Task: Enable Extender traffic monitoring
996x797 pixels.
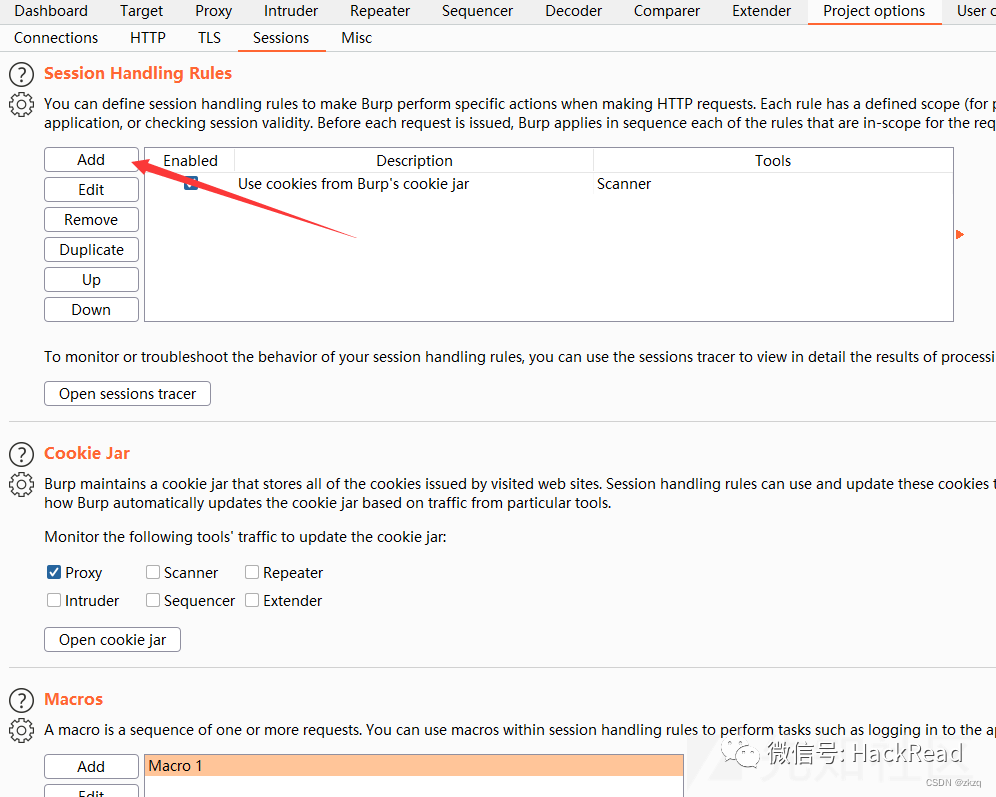Action: point(252,600)
